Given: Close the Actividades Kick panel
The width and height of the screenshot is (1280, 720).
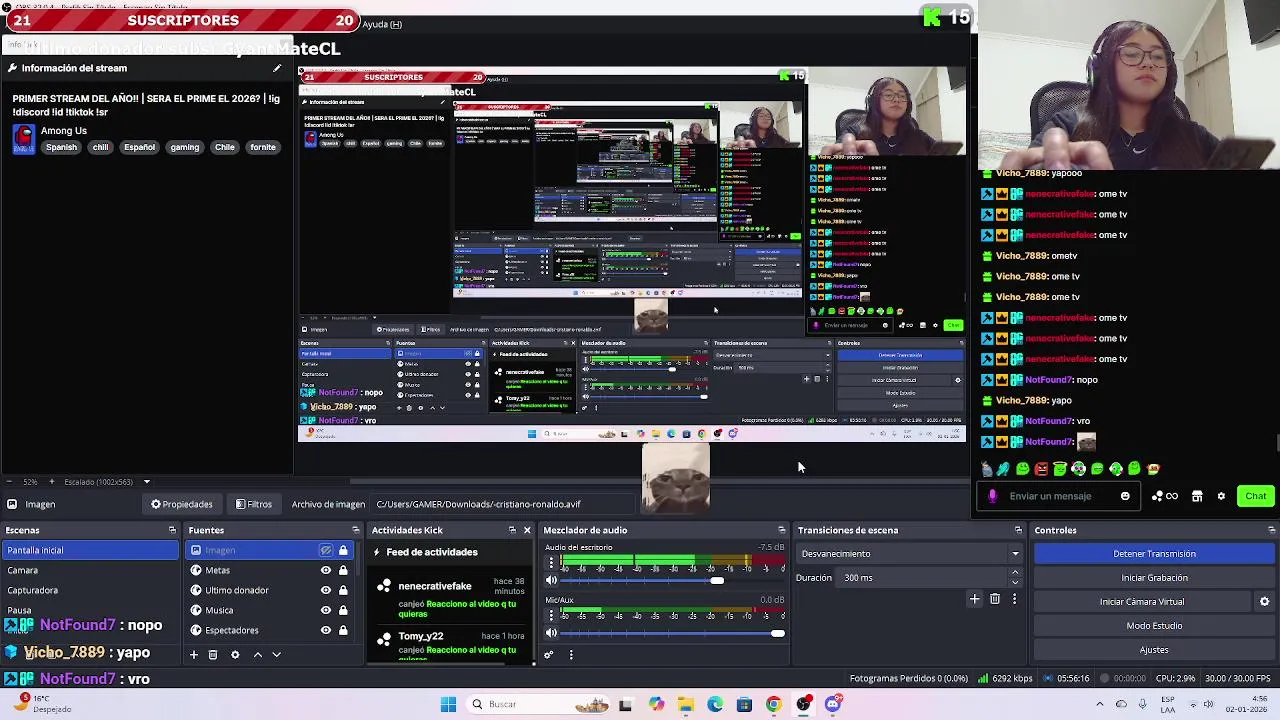Looking at the screenshot, I should click(x=527, y=530).
